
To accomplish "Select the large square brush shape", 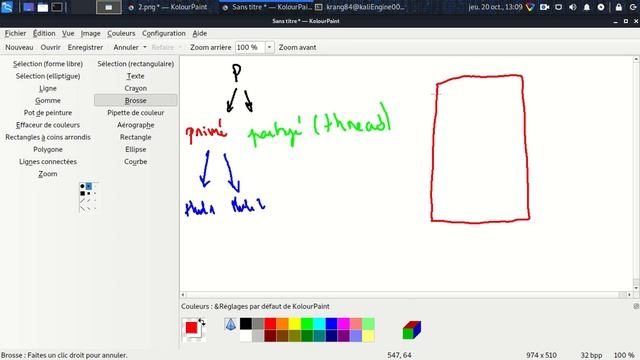I will (x=82, y=193).
